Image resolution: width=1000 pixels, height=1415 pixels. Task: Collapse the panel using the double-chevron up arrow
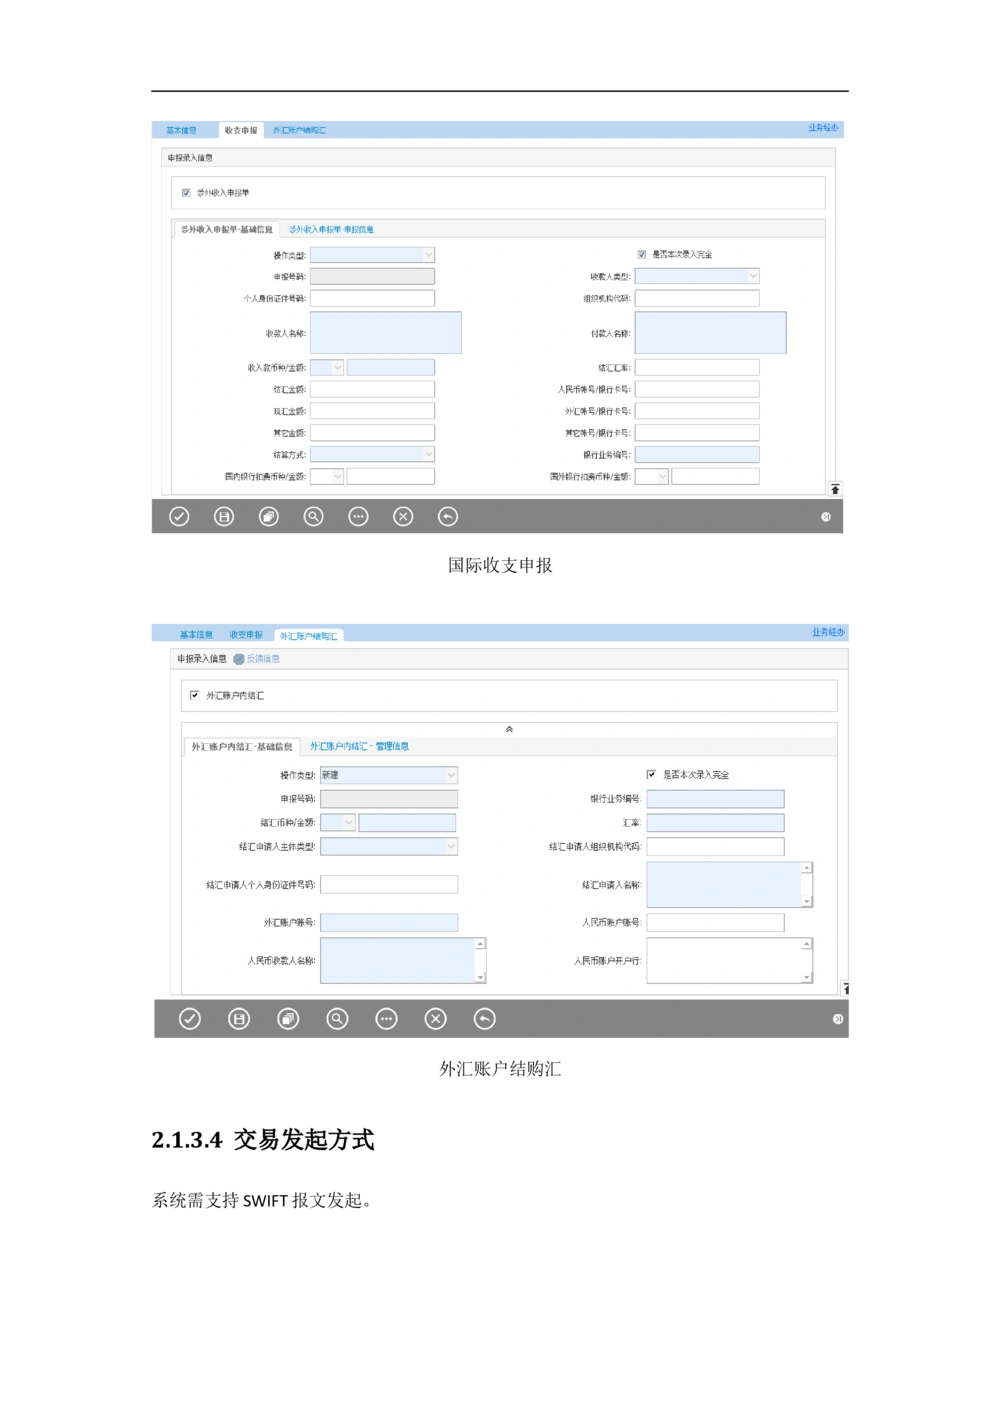coord(509,729)
